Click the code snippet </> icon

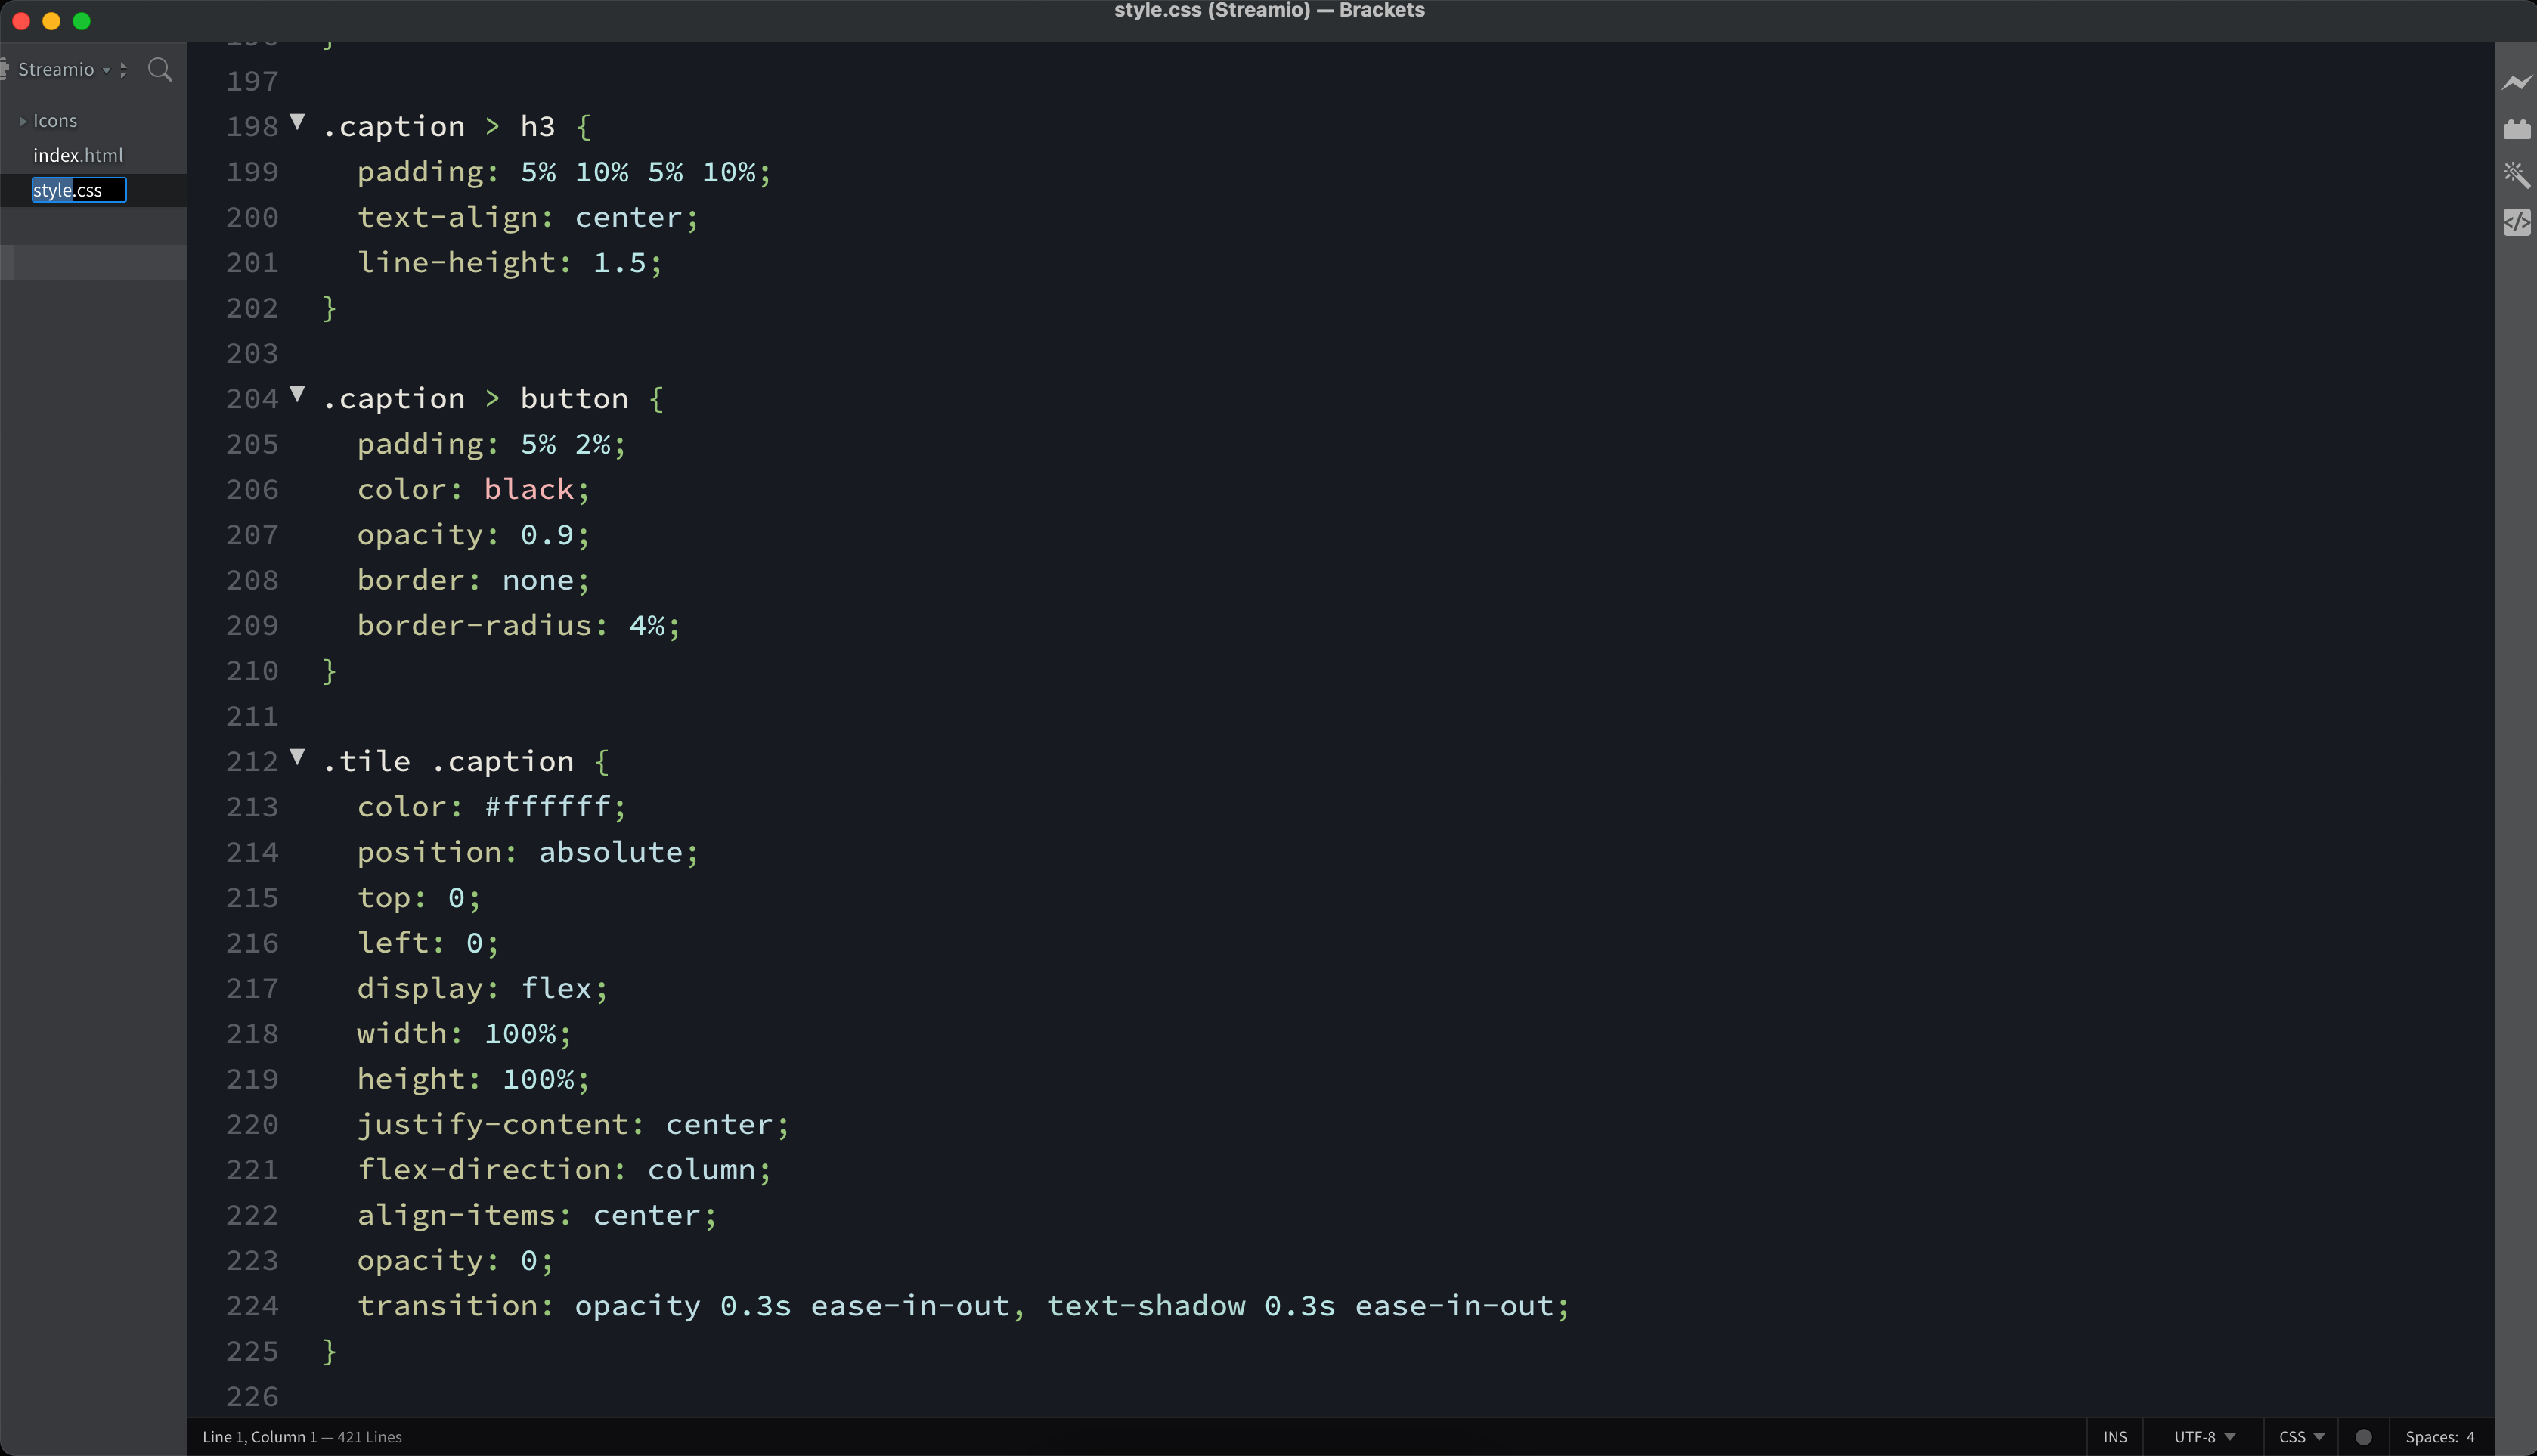2518,222
